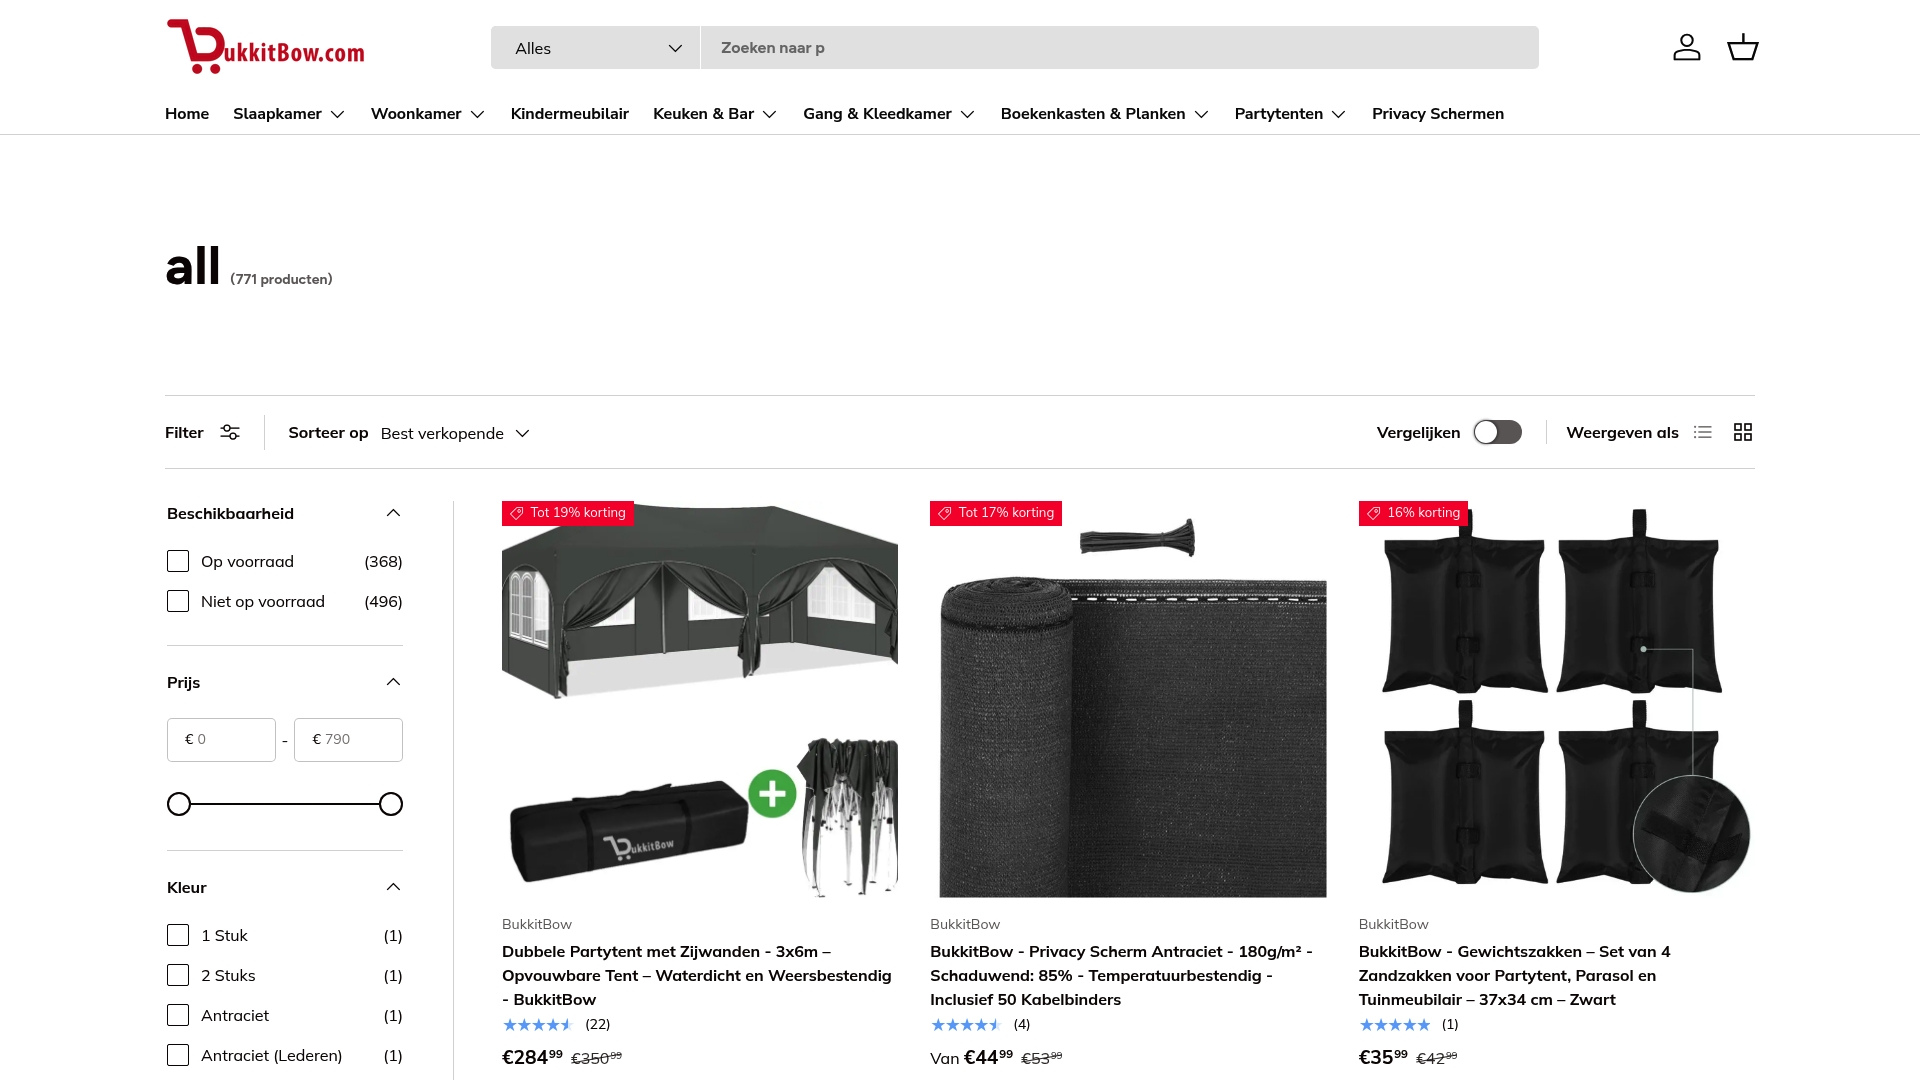
Task: Click the BukkitBow.com logo
Action: click(x=265, y=47)
